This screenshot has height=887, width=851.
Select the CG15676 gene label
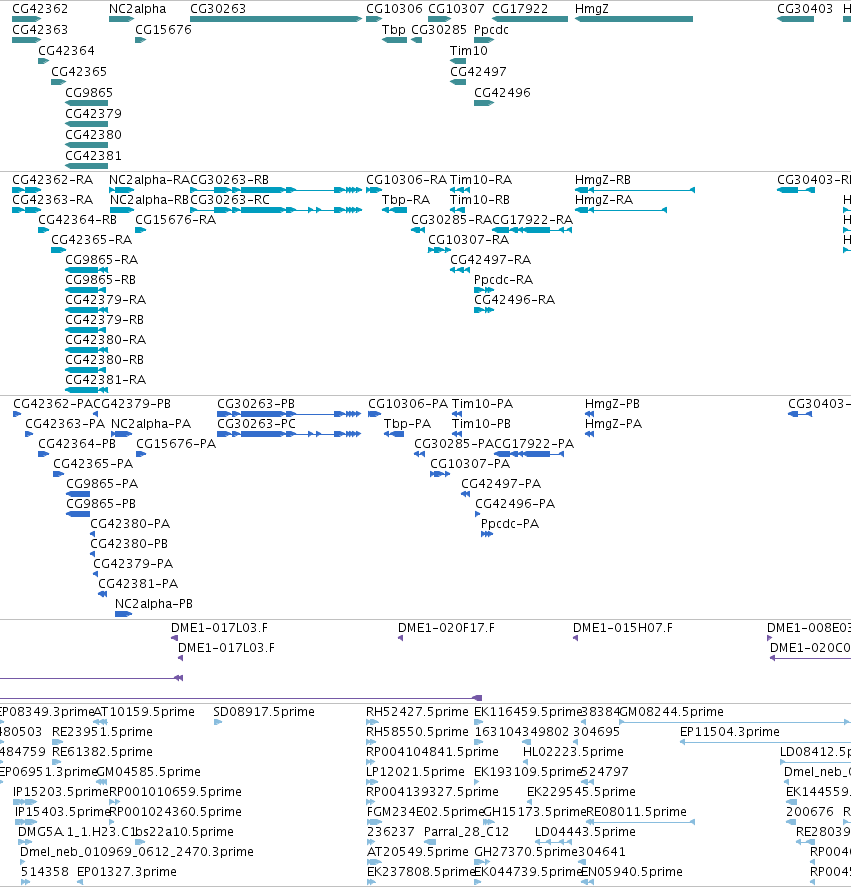[x=163, y=29]
